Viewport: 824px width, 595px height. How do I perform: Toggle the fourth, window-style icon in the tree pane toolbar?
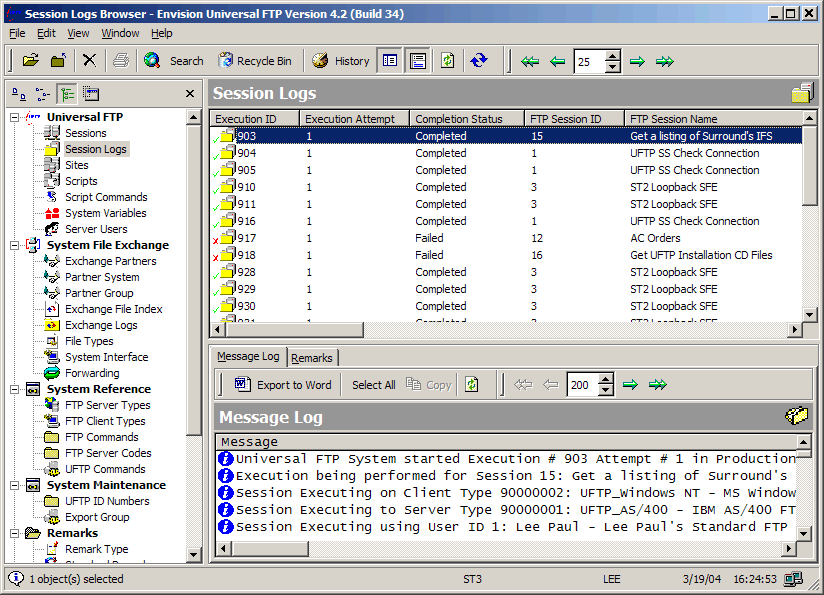click(x=90, y=94)
